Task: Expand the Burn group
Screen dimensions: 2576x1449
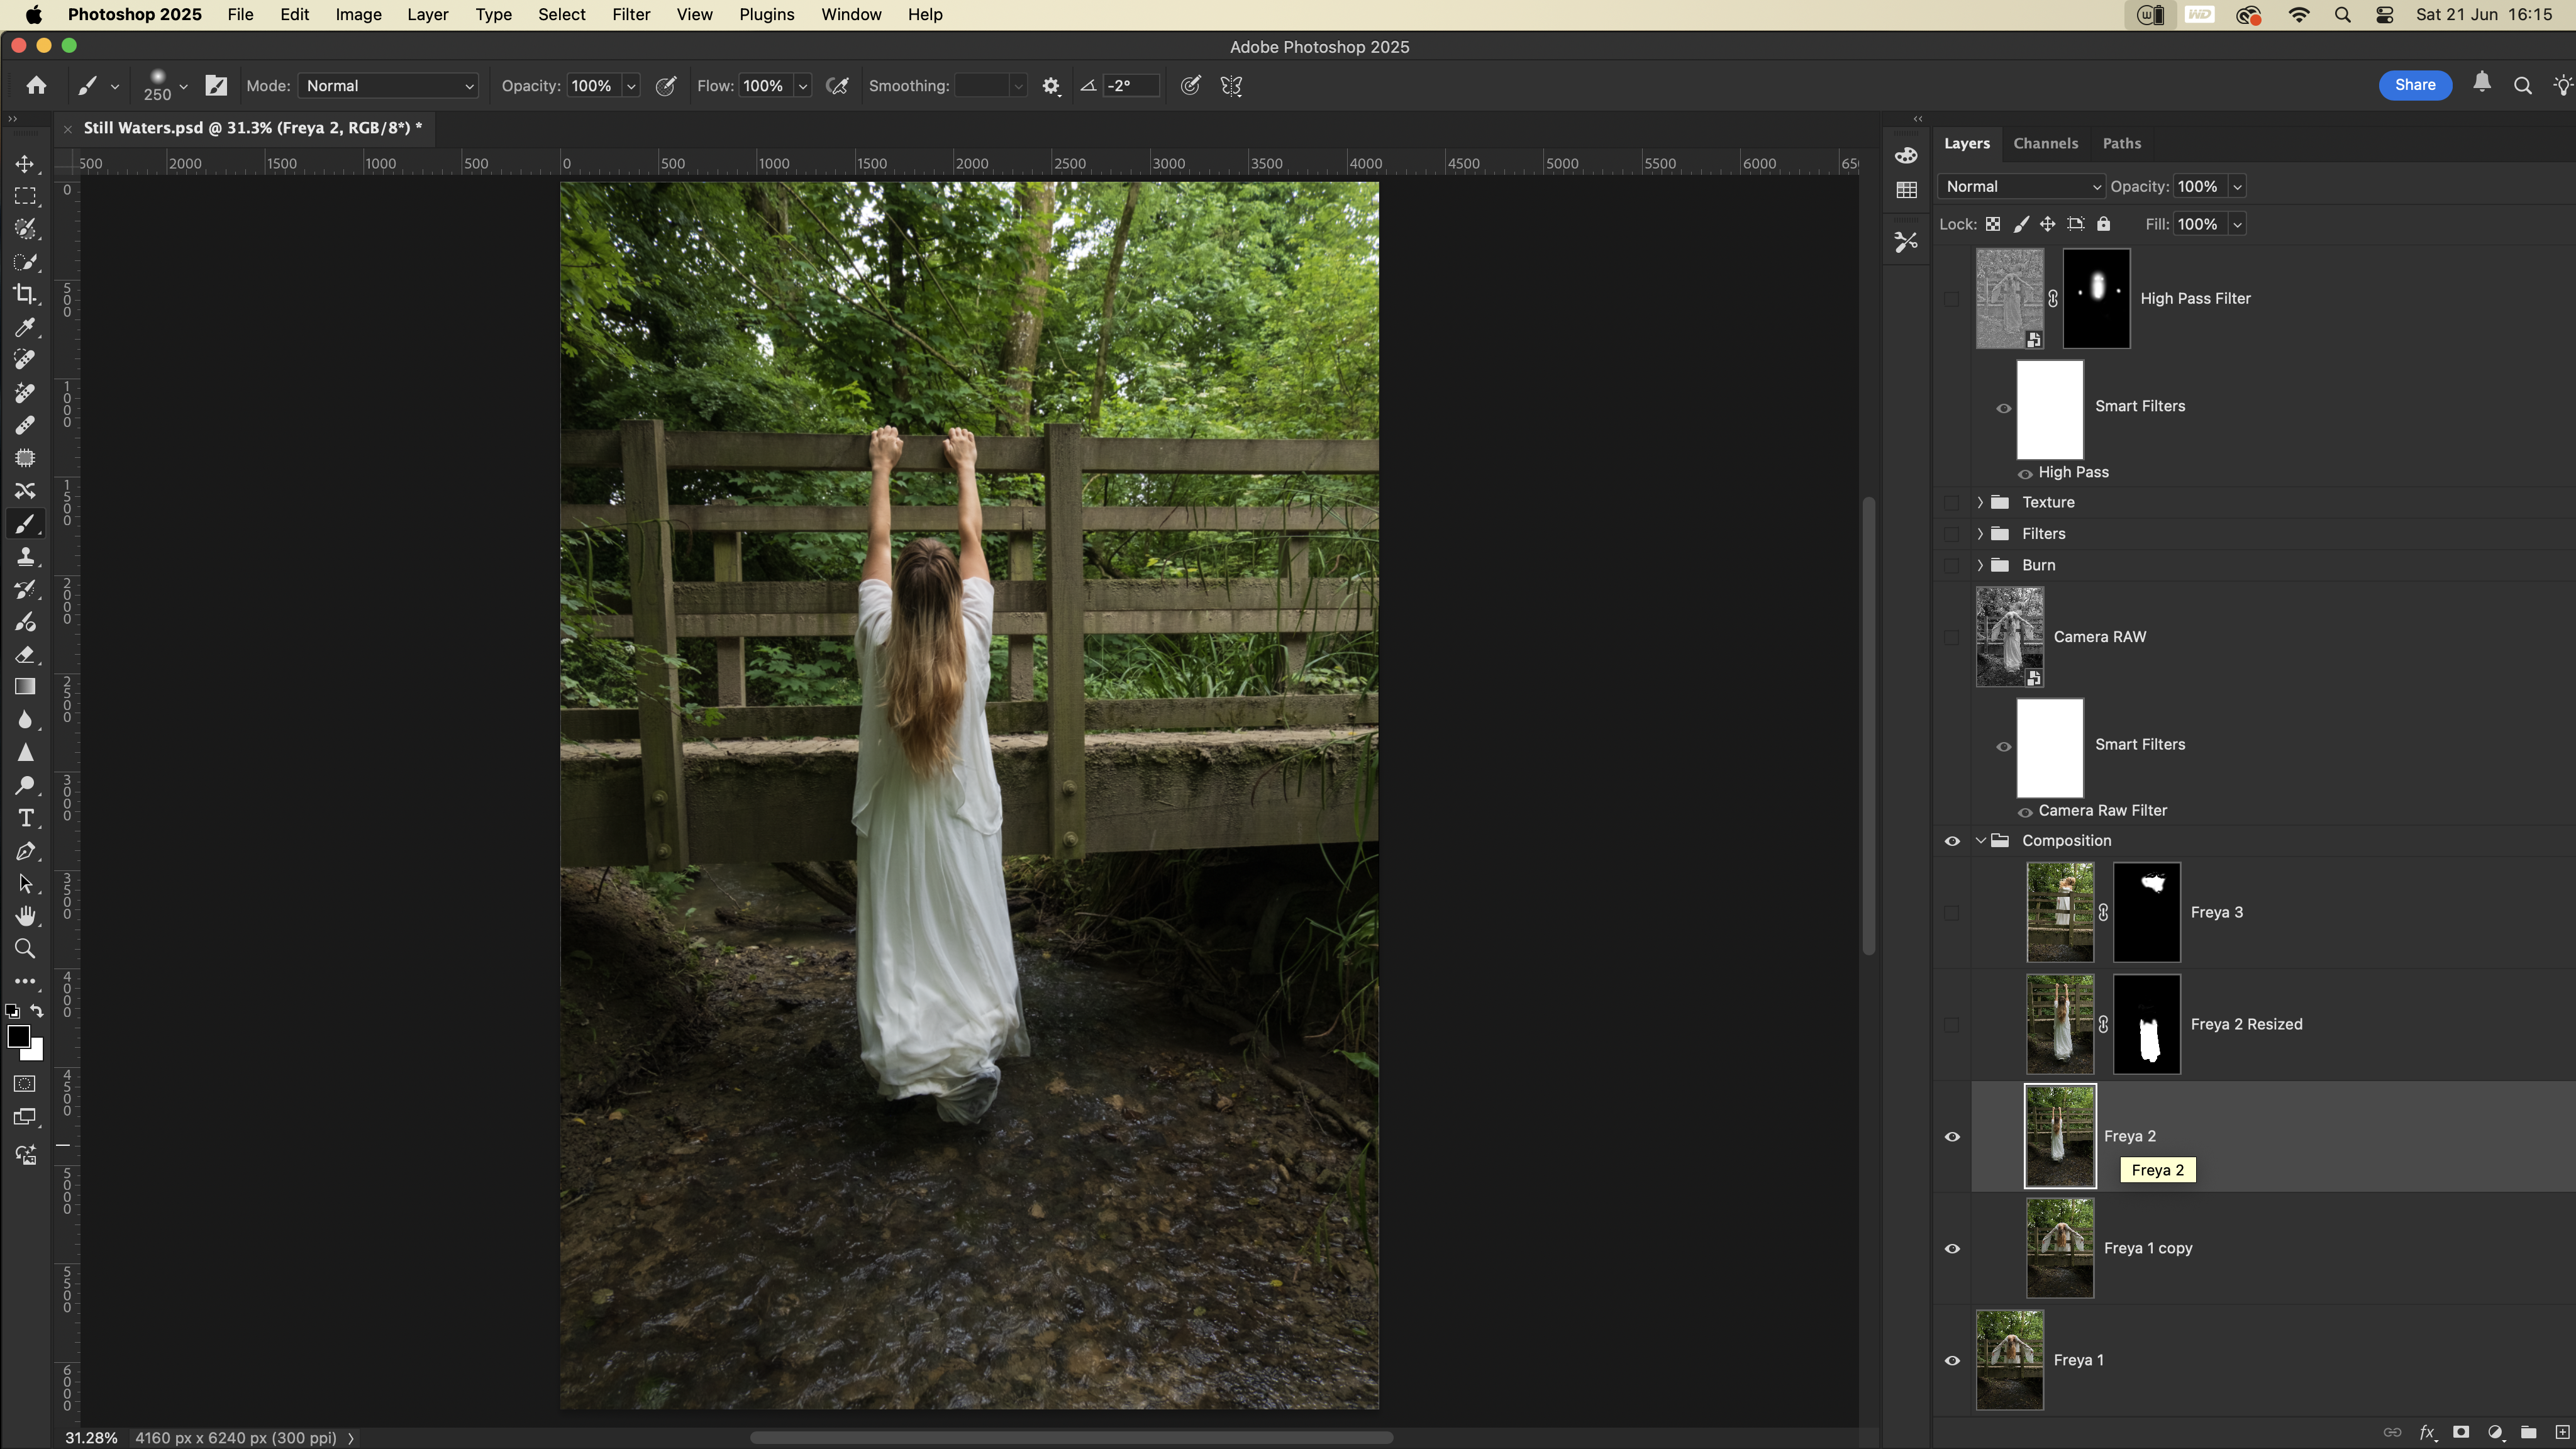Action: (1980, 565)
